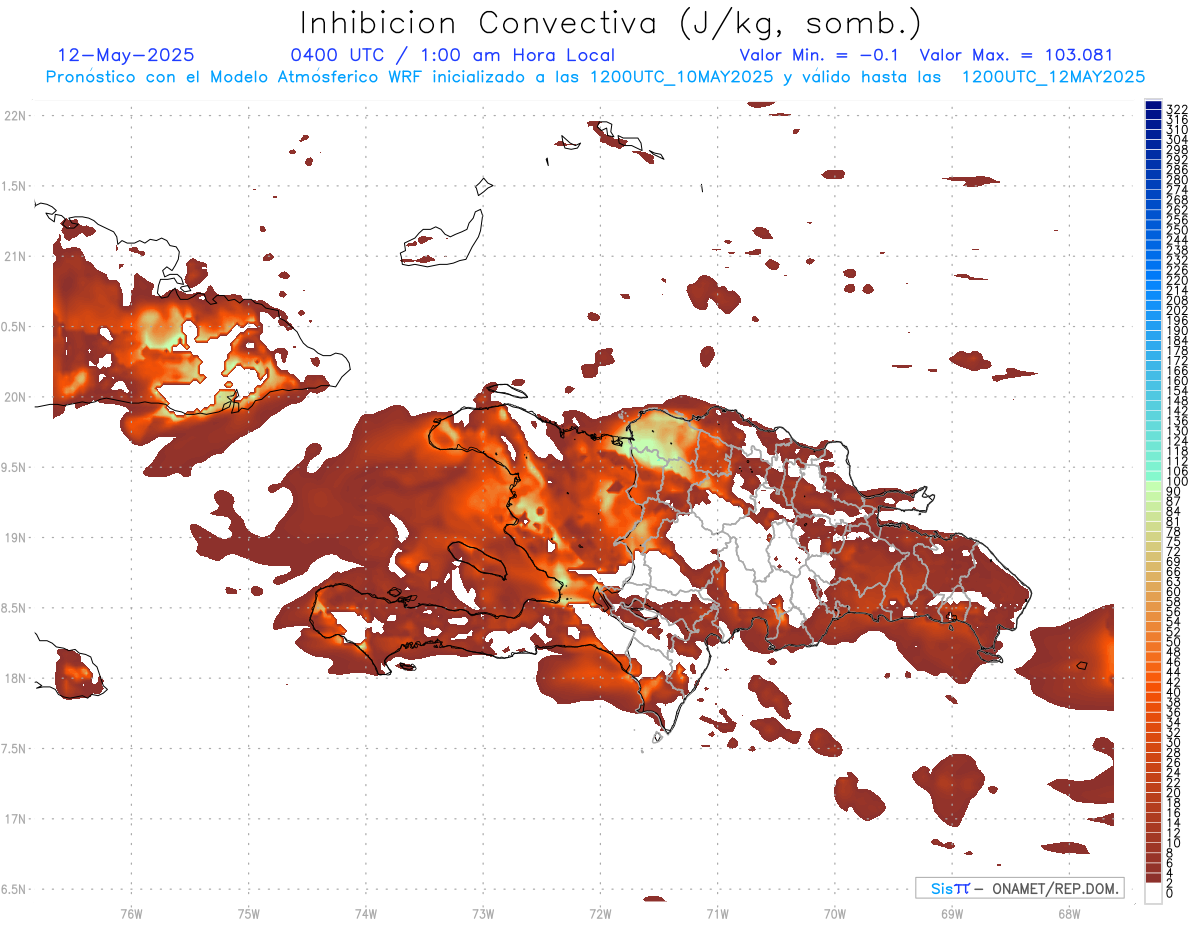
Task: Click the '20N' latitude label
Action: coord(14,397)
